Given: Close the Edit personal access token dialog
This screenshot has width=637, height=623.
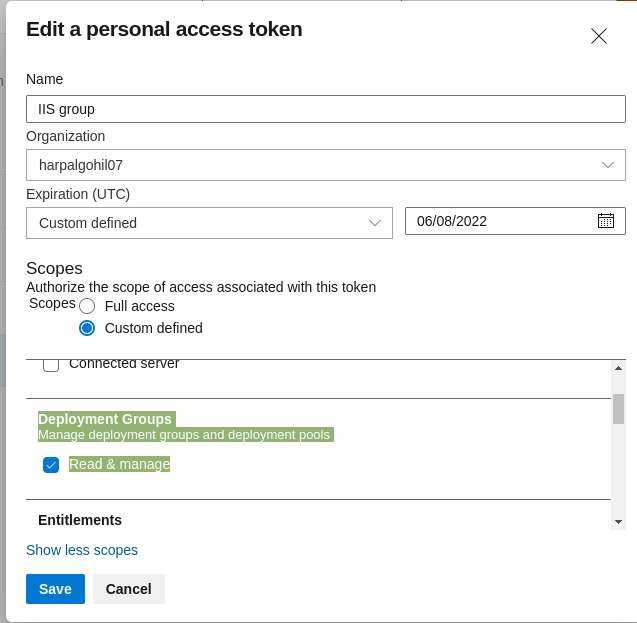Looking at the screenshot, I should click(x=599, y=36).
